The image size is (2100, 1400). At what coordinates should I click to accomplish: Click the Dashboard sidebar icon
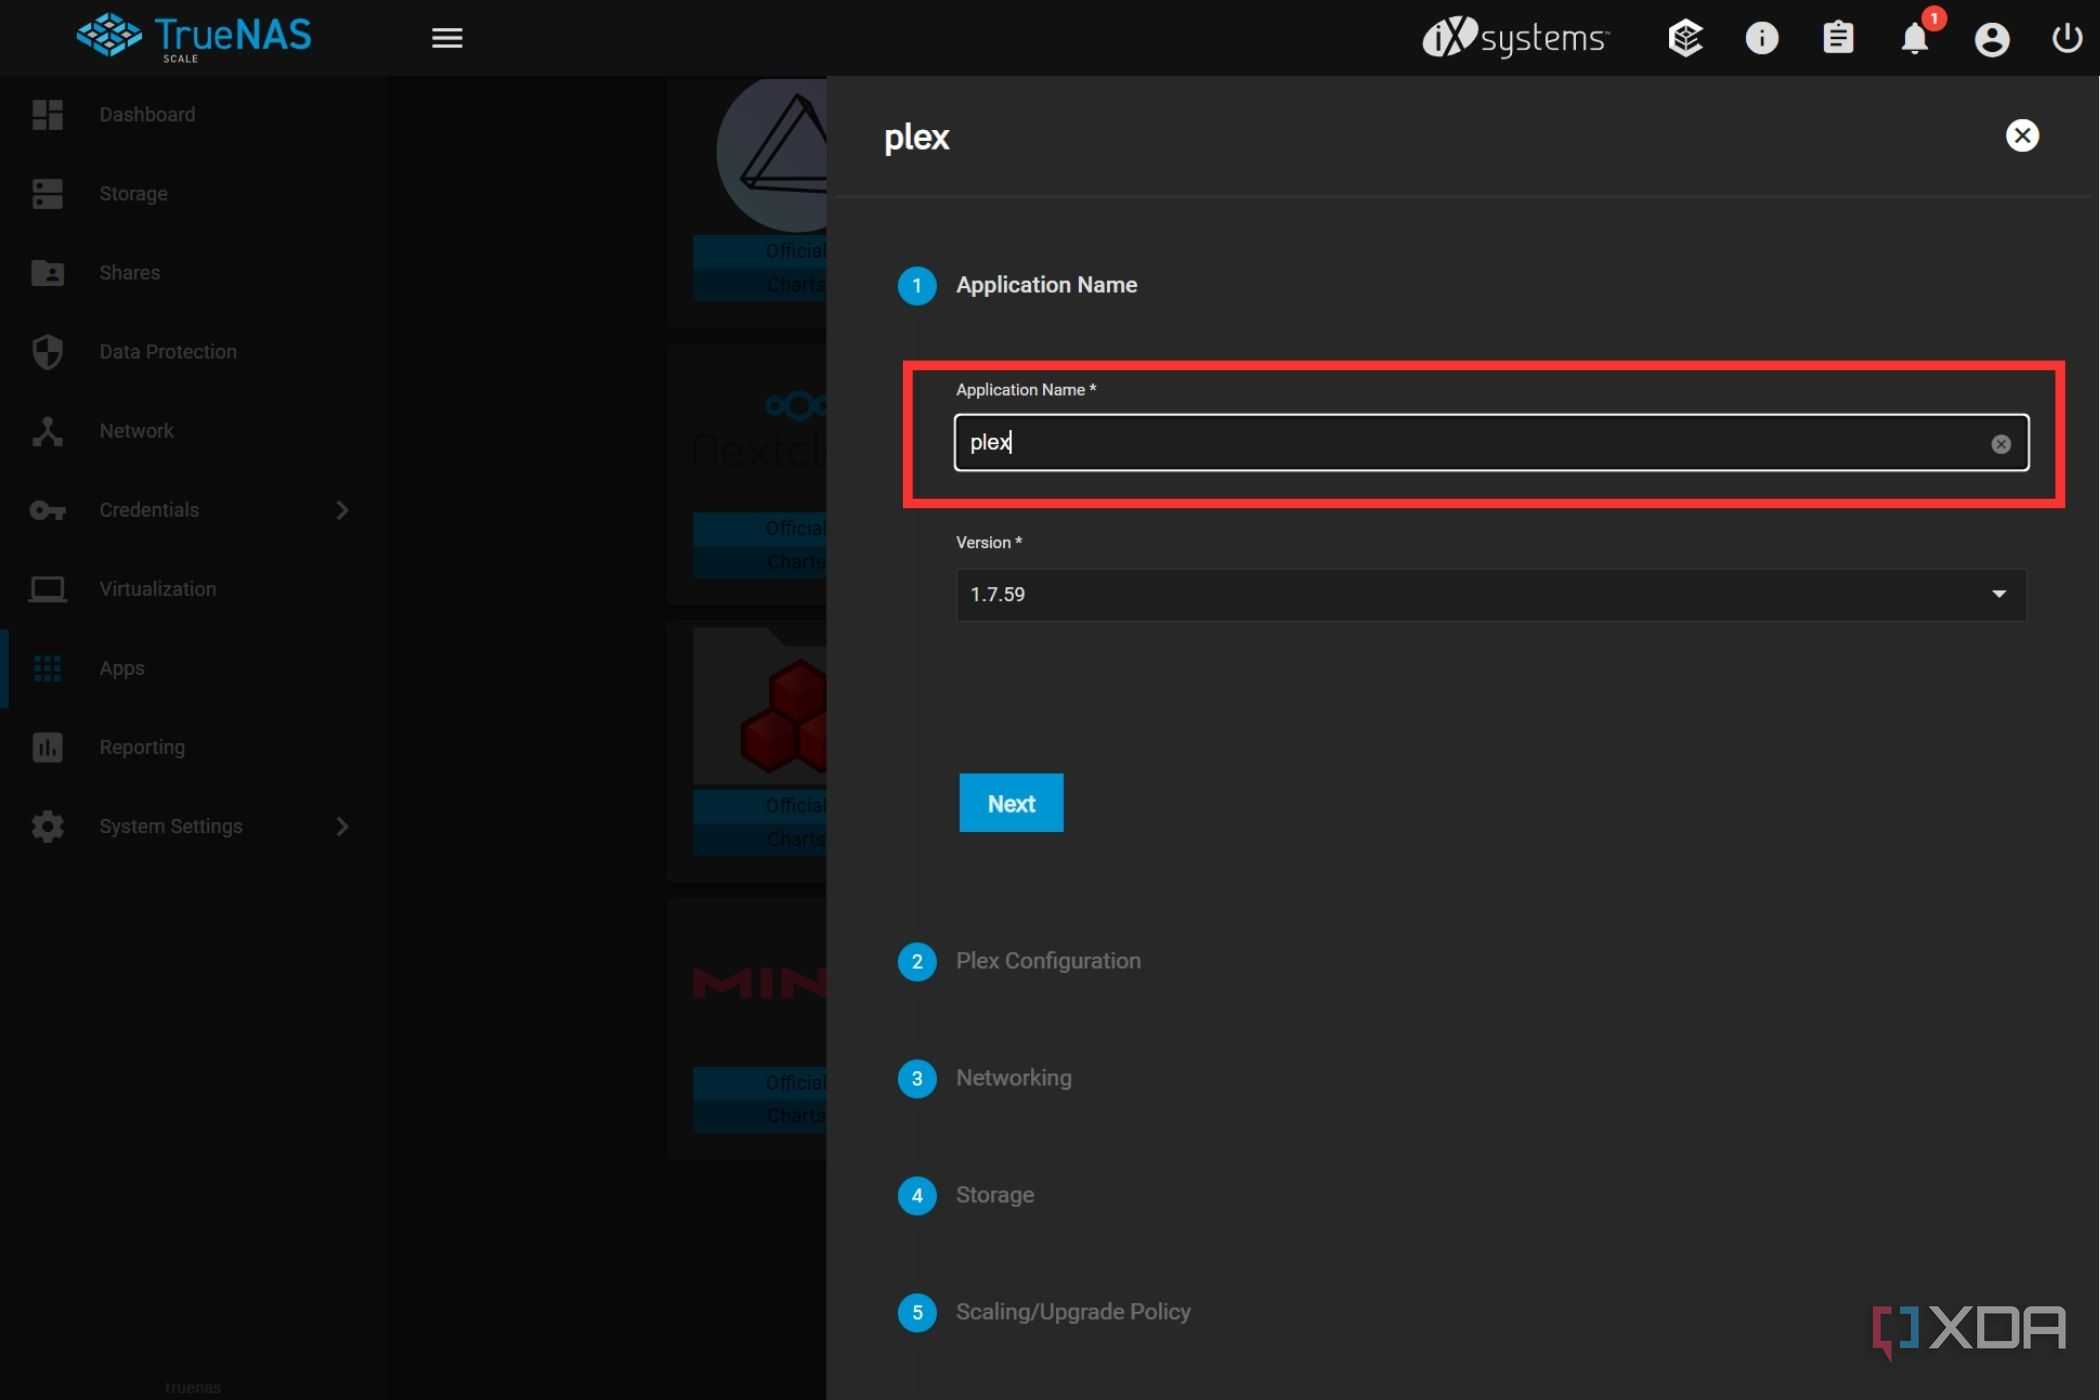(47, 114)
